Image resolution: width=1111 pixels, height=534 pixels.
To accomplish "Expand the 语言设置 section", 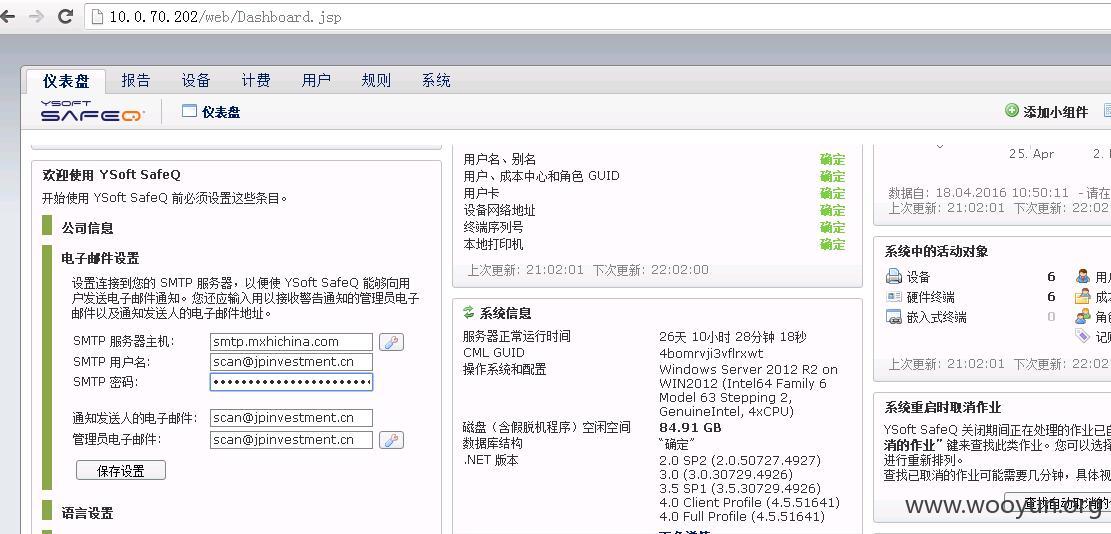I will point(87,513).
